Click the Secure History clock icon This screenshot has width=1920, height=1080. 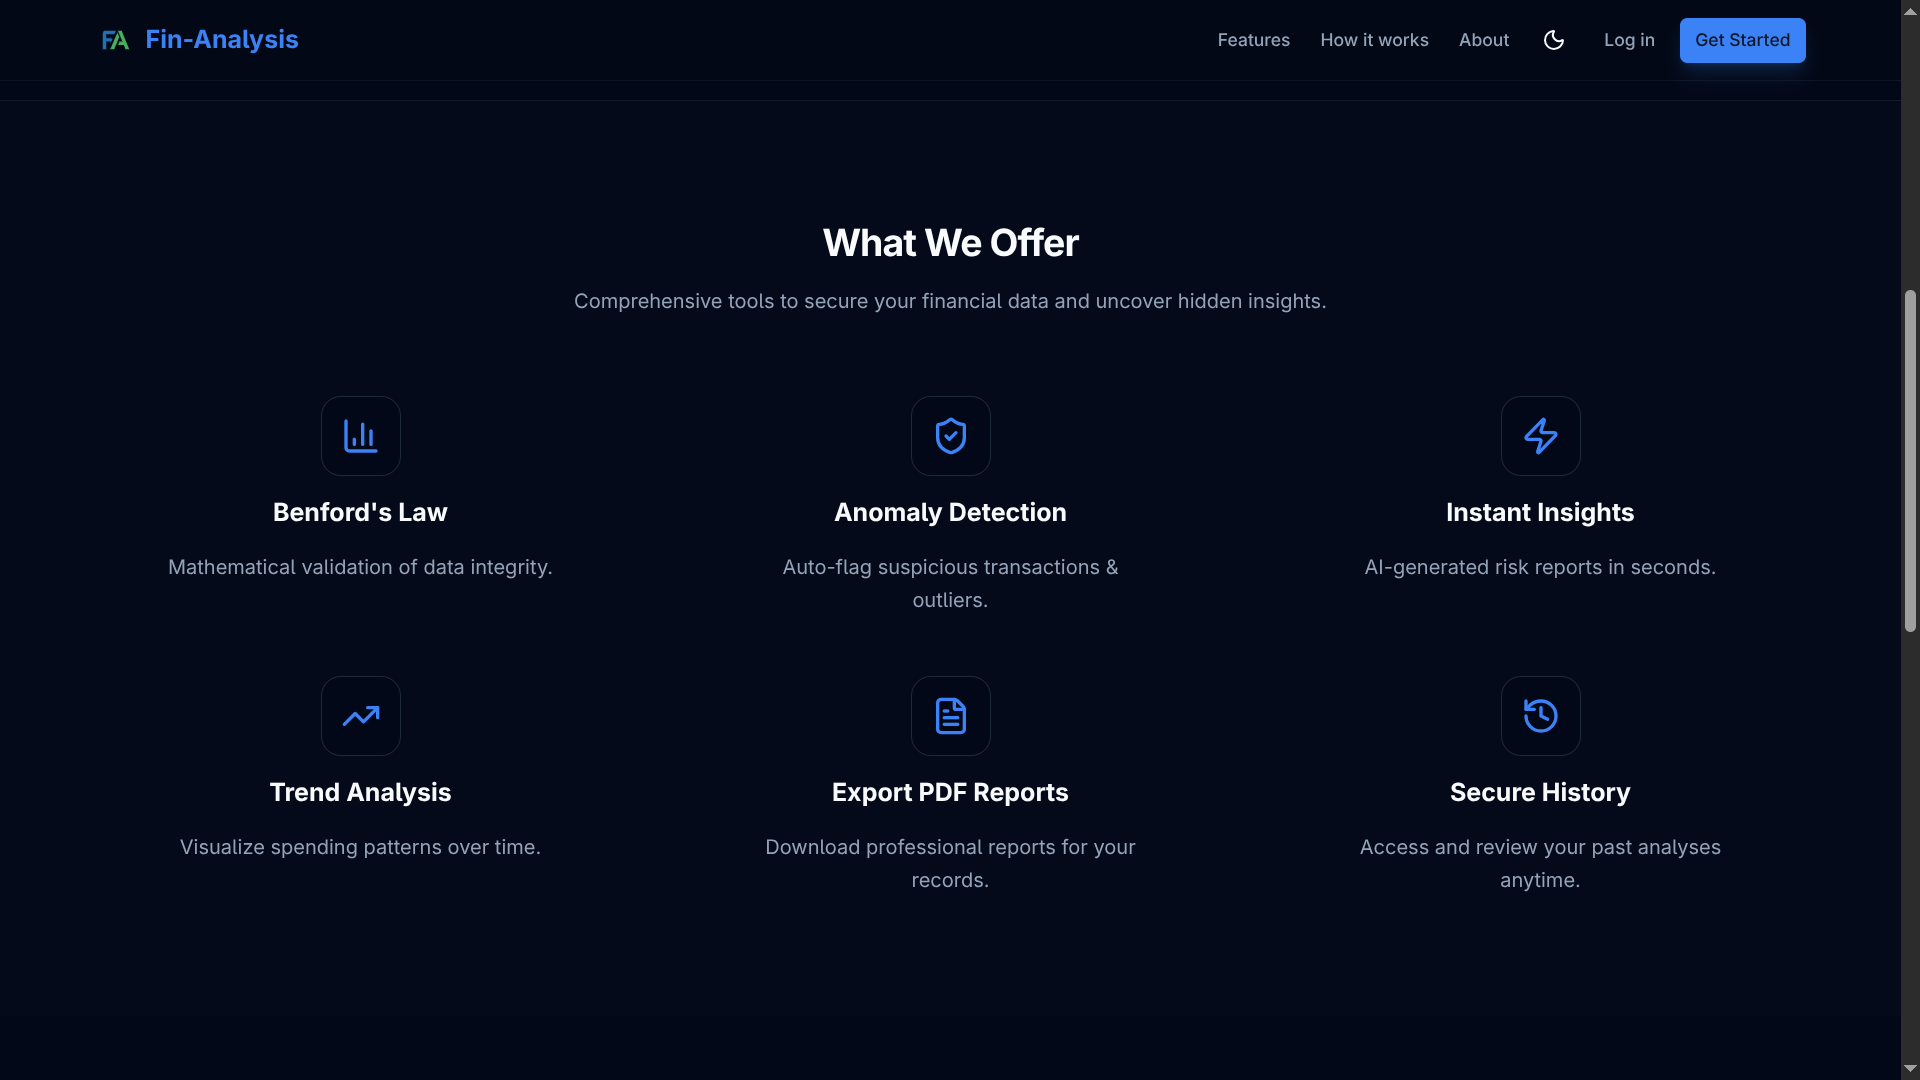pos(1540,716)
